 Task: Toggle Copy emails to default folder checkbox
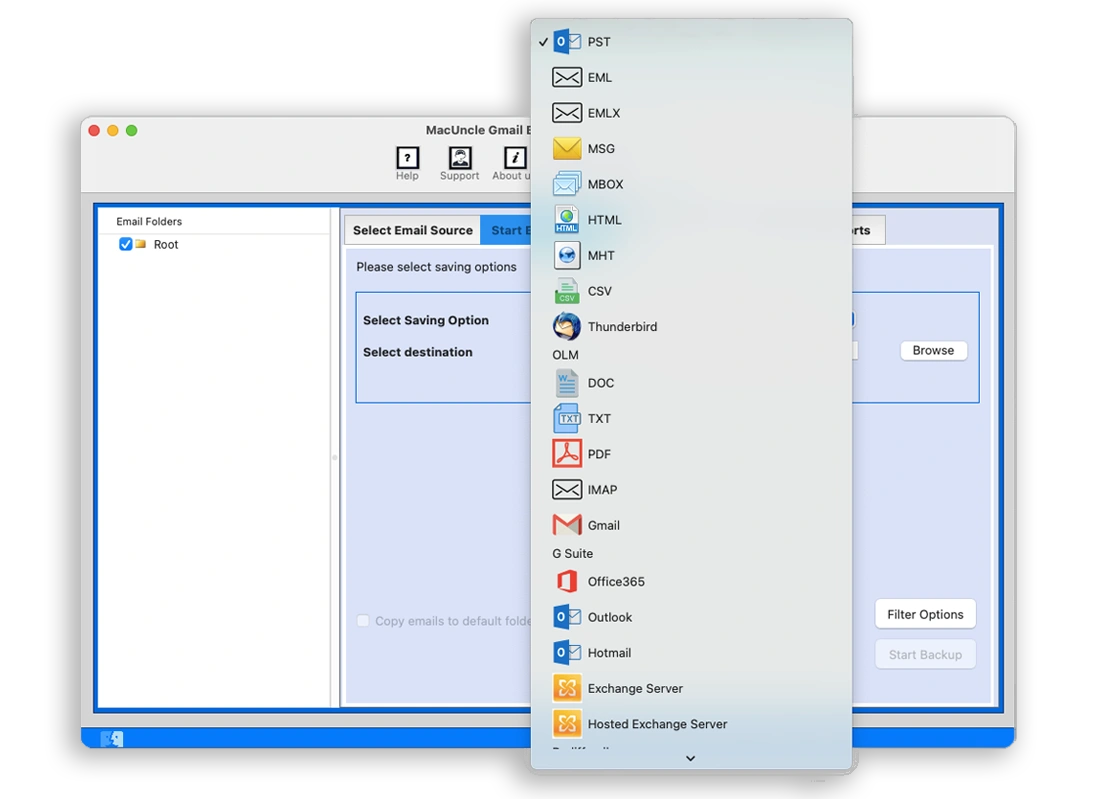363,621
